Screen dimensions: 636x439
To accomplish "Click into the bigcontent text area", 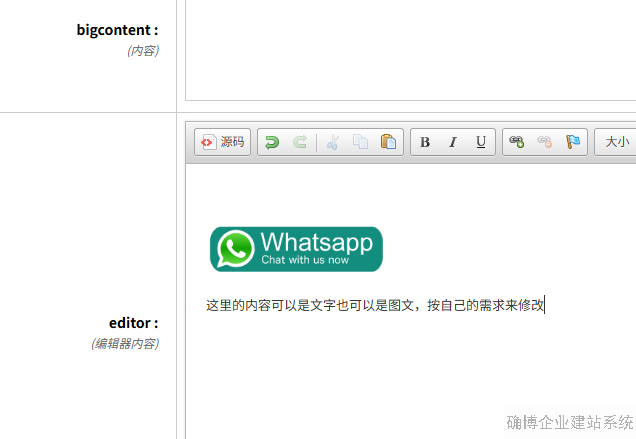I will [410, 50].
